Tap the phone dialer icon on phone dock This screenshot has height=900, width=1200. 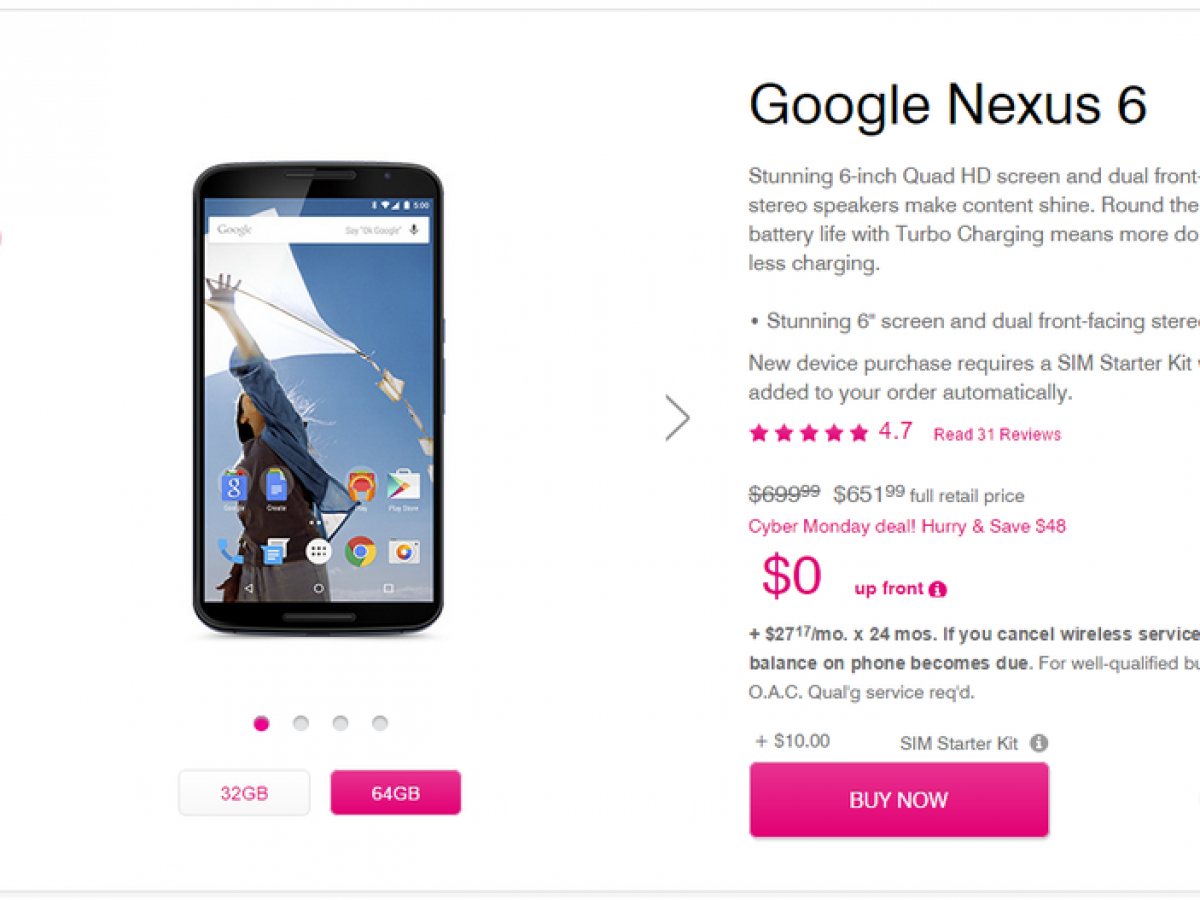tap(230, 551)
